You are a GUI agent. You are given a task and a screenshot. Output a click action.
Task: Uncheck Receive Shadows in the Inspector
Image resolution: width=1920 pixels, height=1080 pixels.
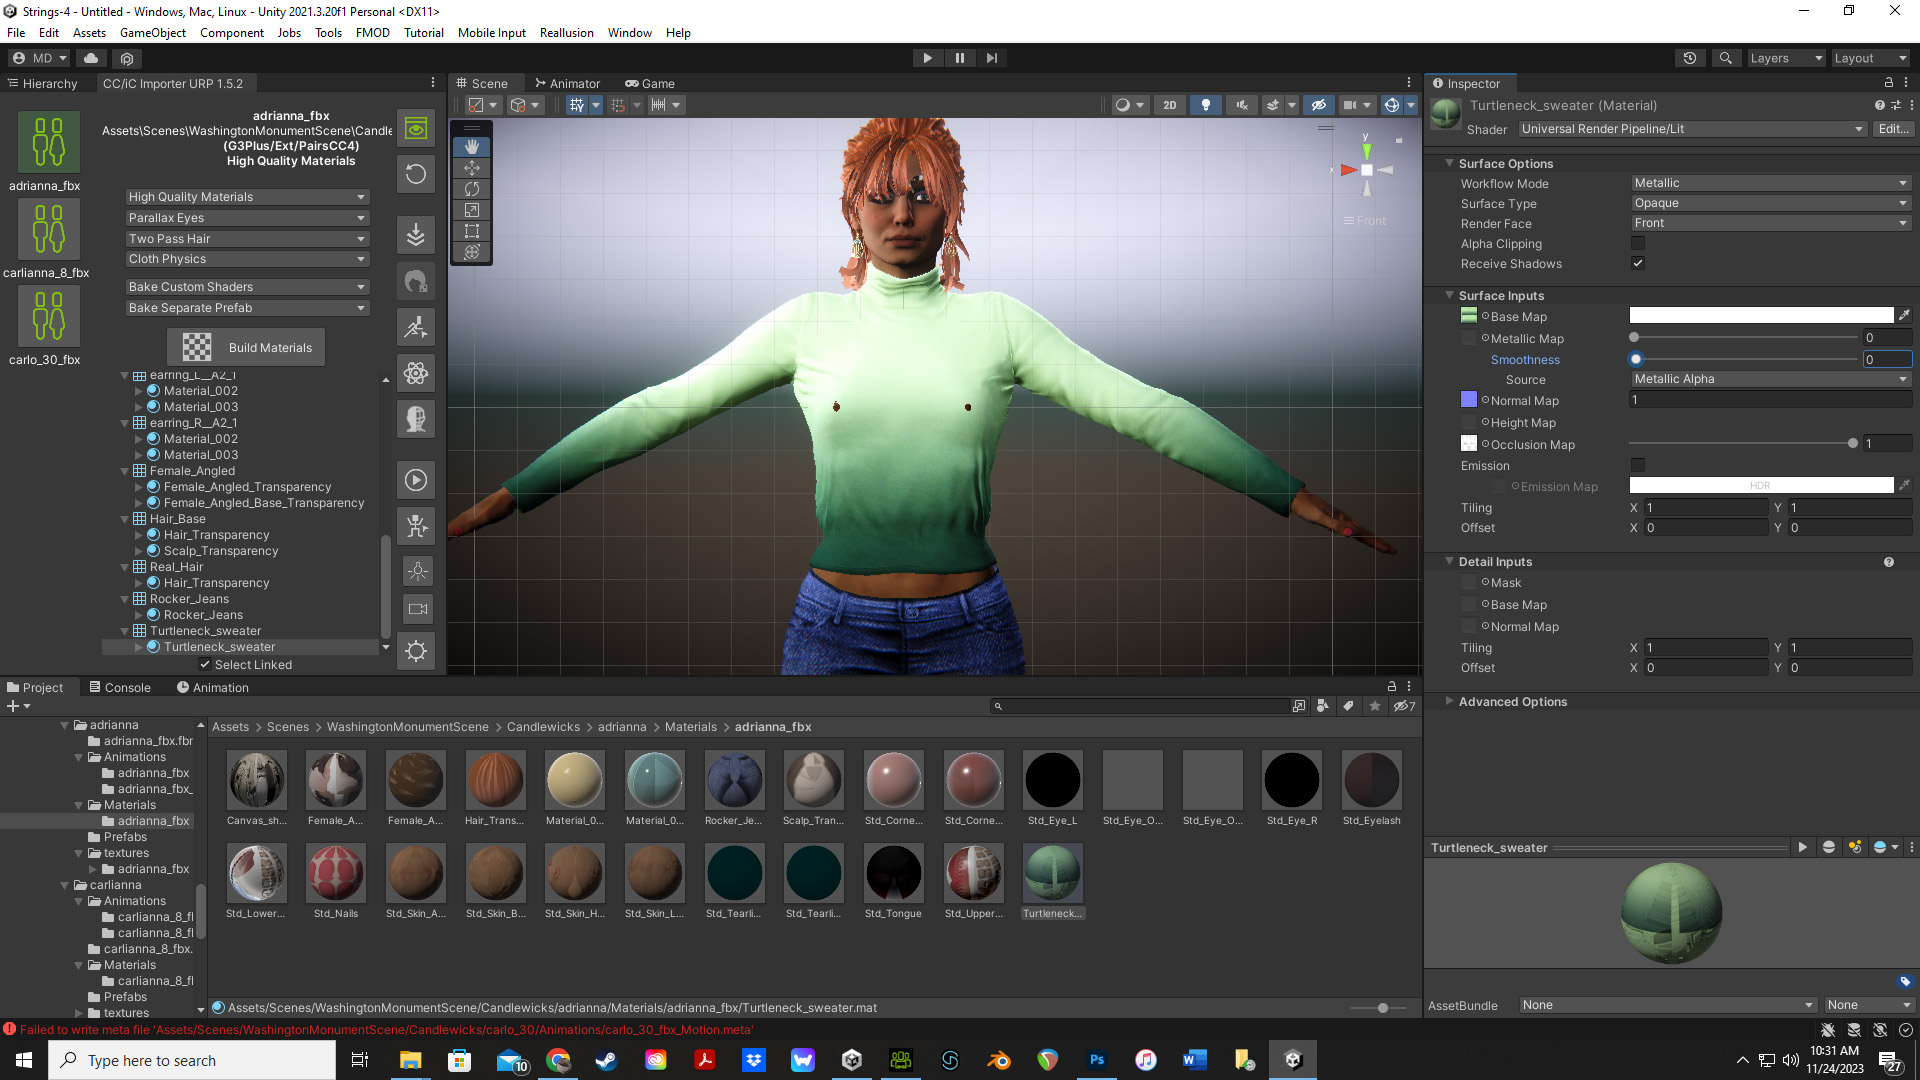coord(1637,263)
